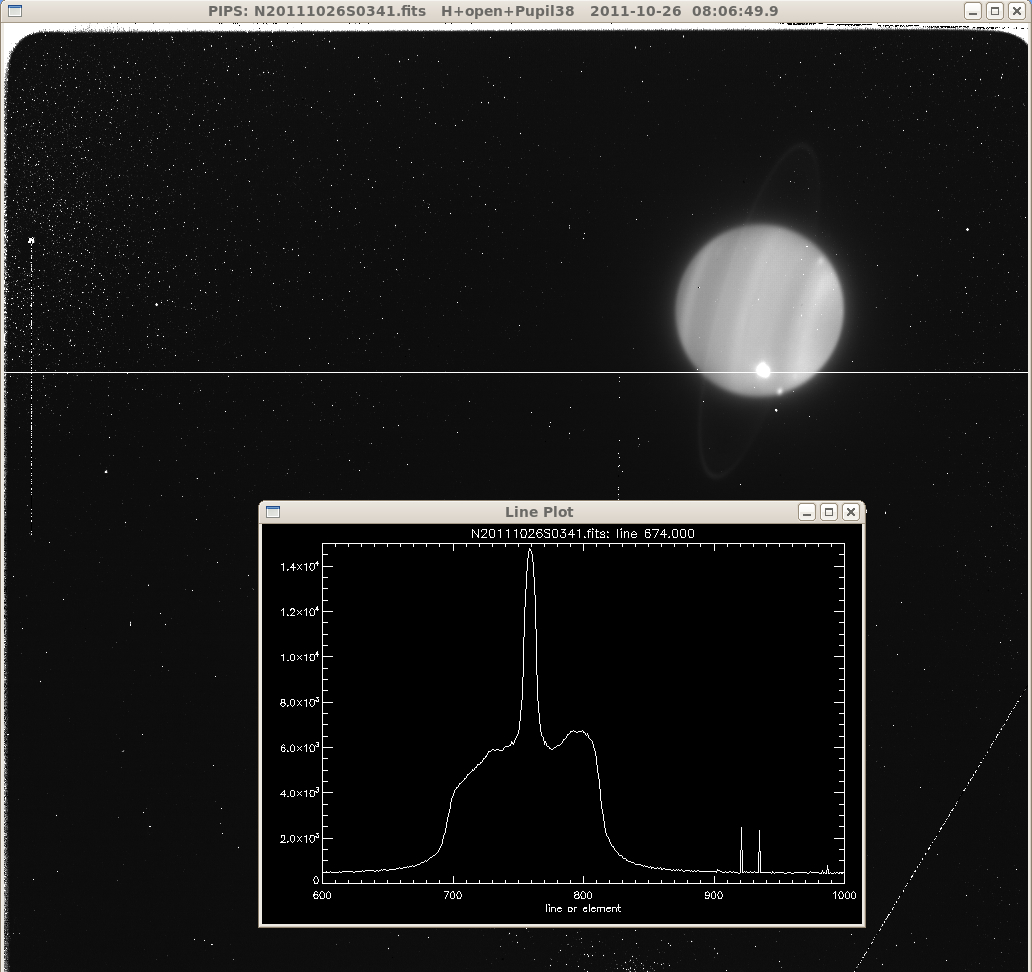Click the tallest peak in the line plot
This screenshot has height=972, width=1032.
[x=530, y=553]
